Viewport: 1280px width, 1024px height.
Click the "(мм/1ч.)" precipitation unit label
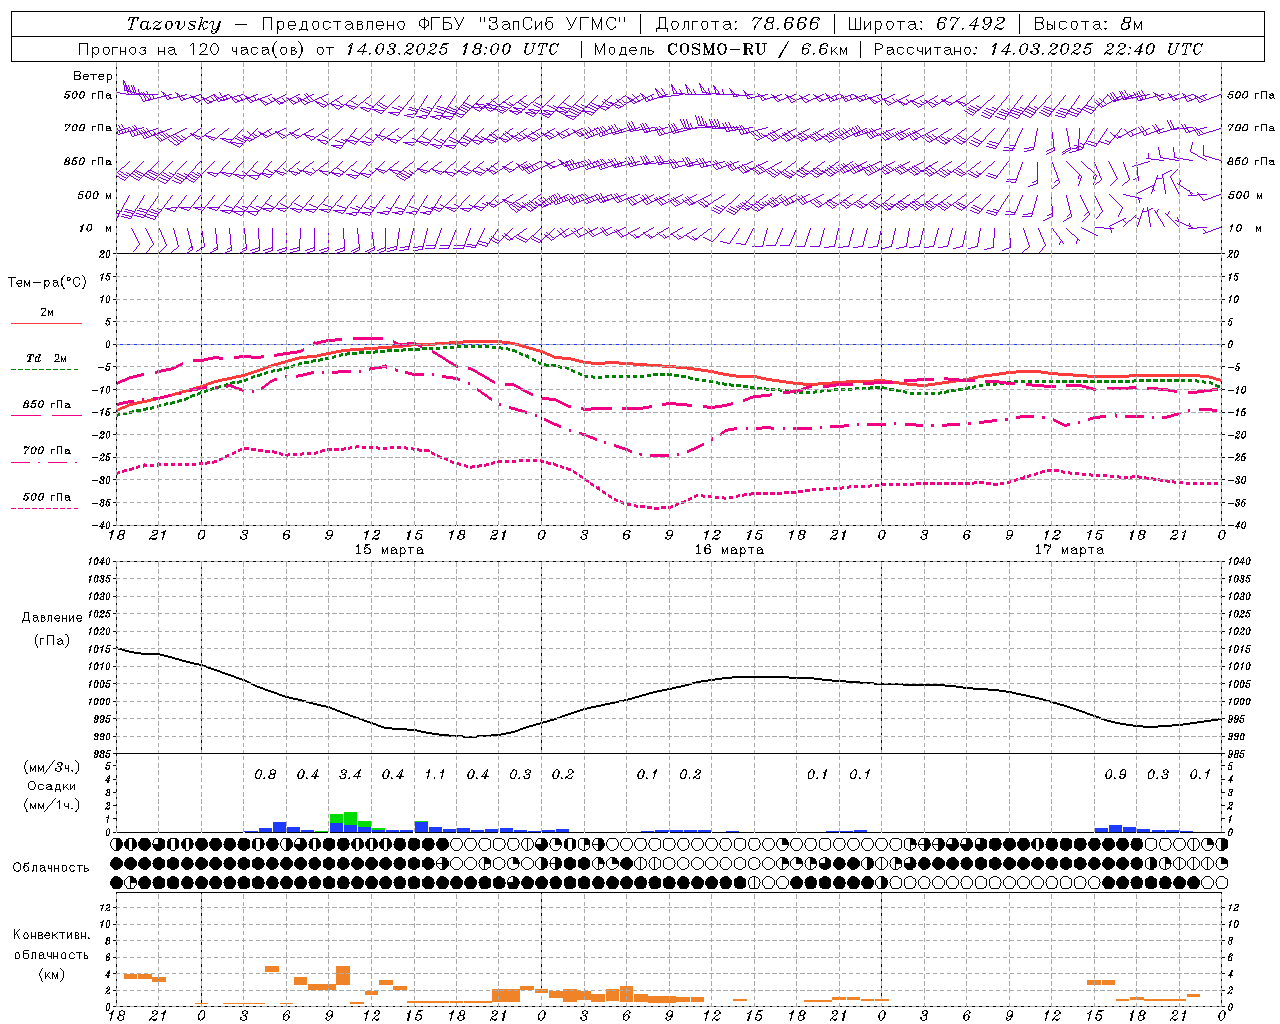(x=52, y=804)
